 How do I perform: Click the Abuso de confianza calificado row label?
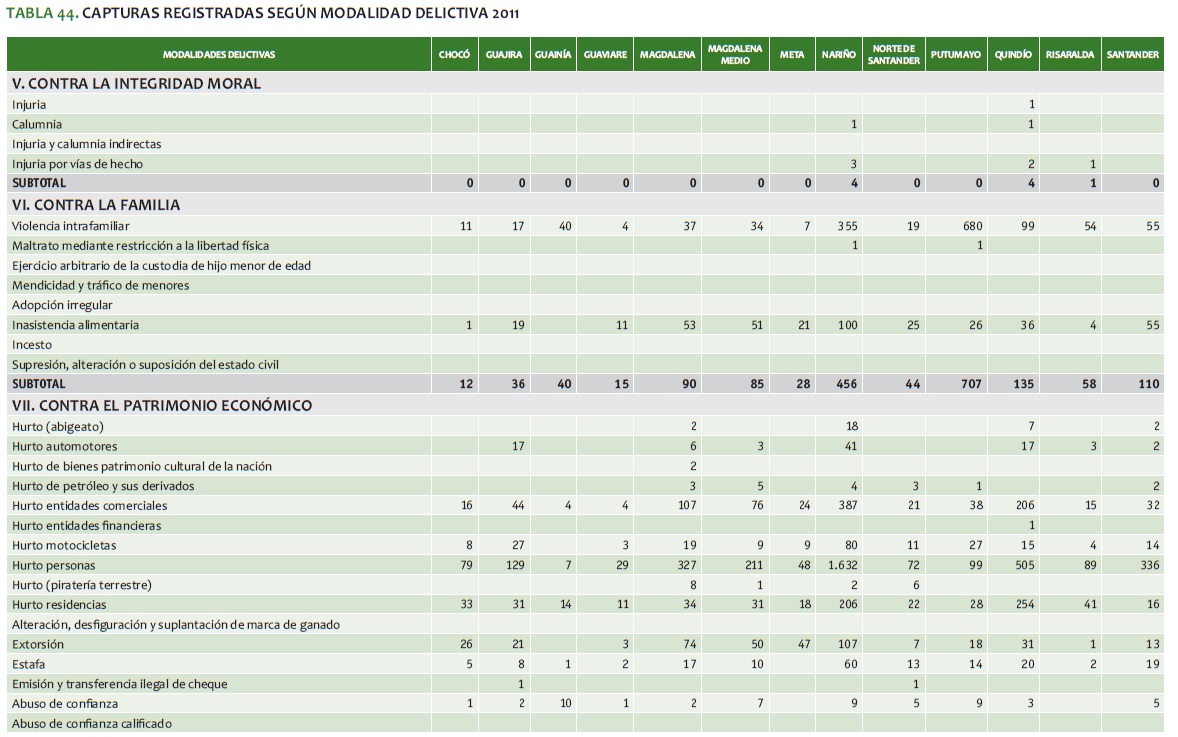tap(92, 723)
